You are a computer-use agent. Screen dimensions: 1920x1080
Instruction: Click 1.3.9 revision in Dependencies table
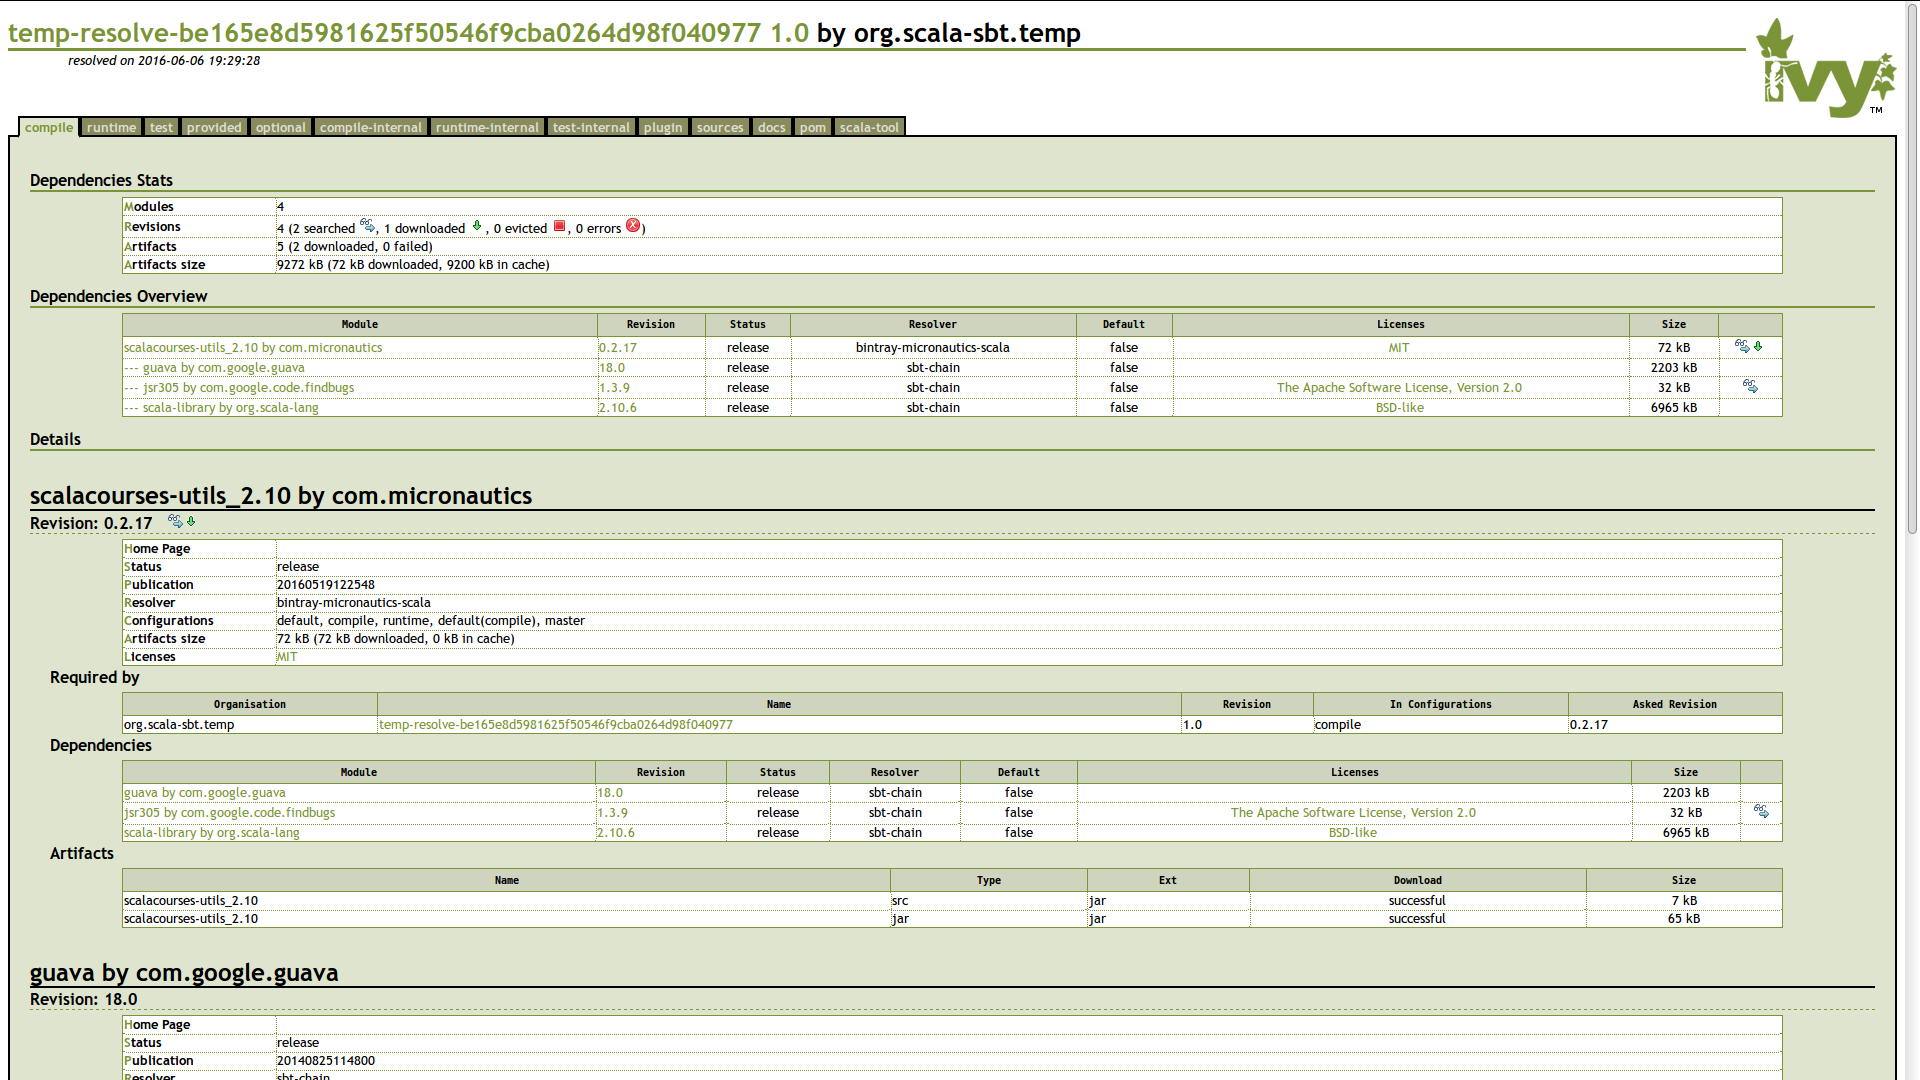click(613, 813)
